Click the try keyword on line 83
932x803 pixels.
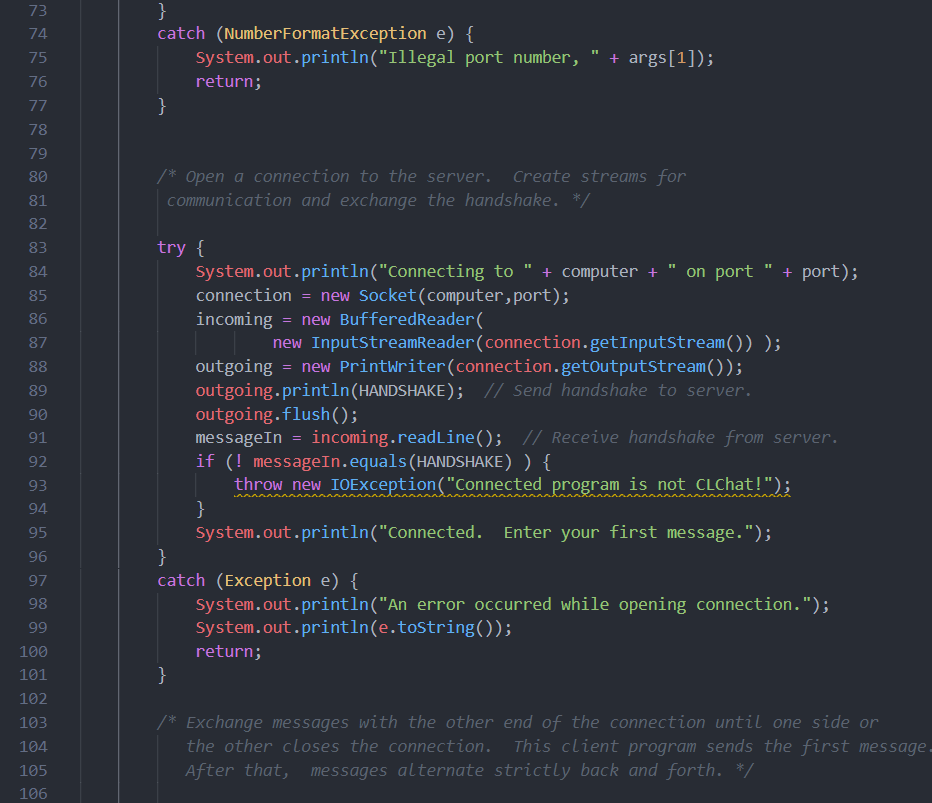click(x=171, y=247)
